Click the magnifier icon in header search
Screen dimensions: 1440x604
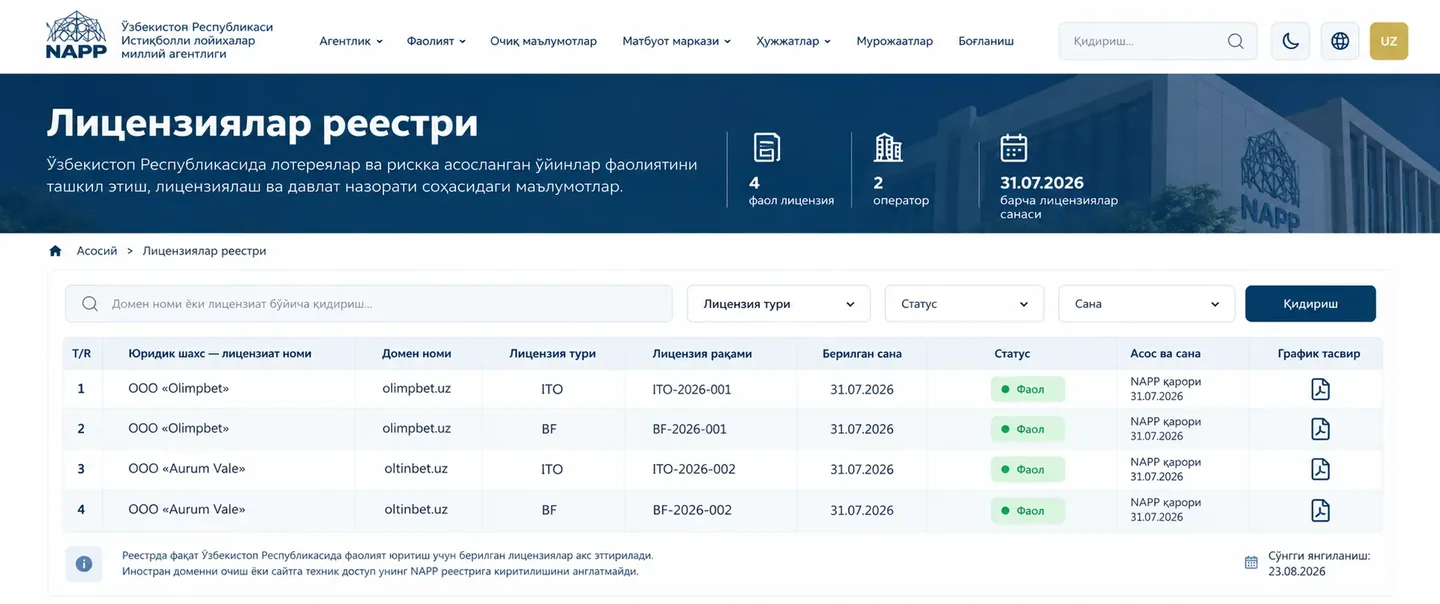point(1236,41)
